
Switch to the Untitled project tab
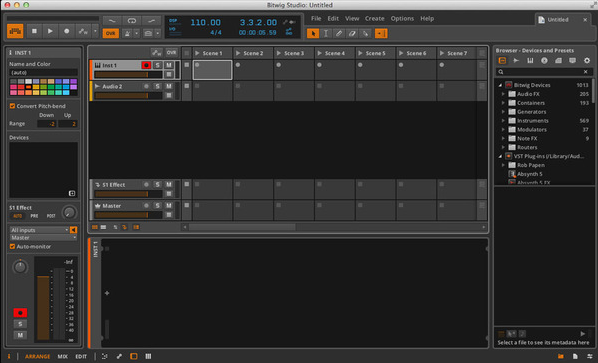[558, 19]
